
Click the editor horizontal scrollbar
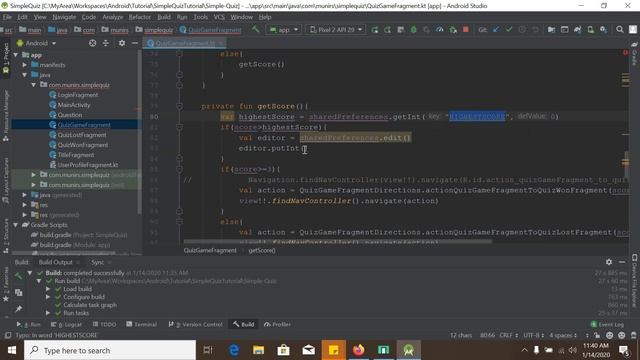tap(338, 241)
